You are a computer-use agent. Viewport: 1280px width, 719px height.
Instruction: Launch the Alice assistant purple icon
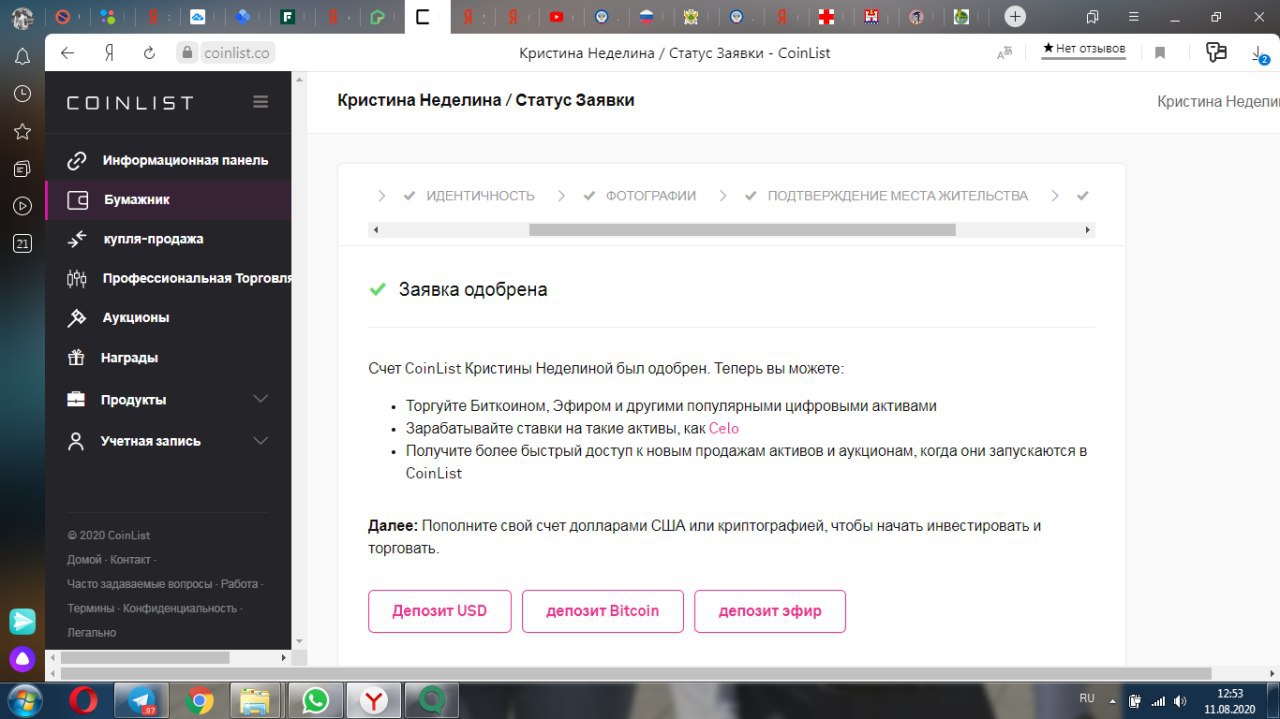(22, 659)
